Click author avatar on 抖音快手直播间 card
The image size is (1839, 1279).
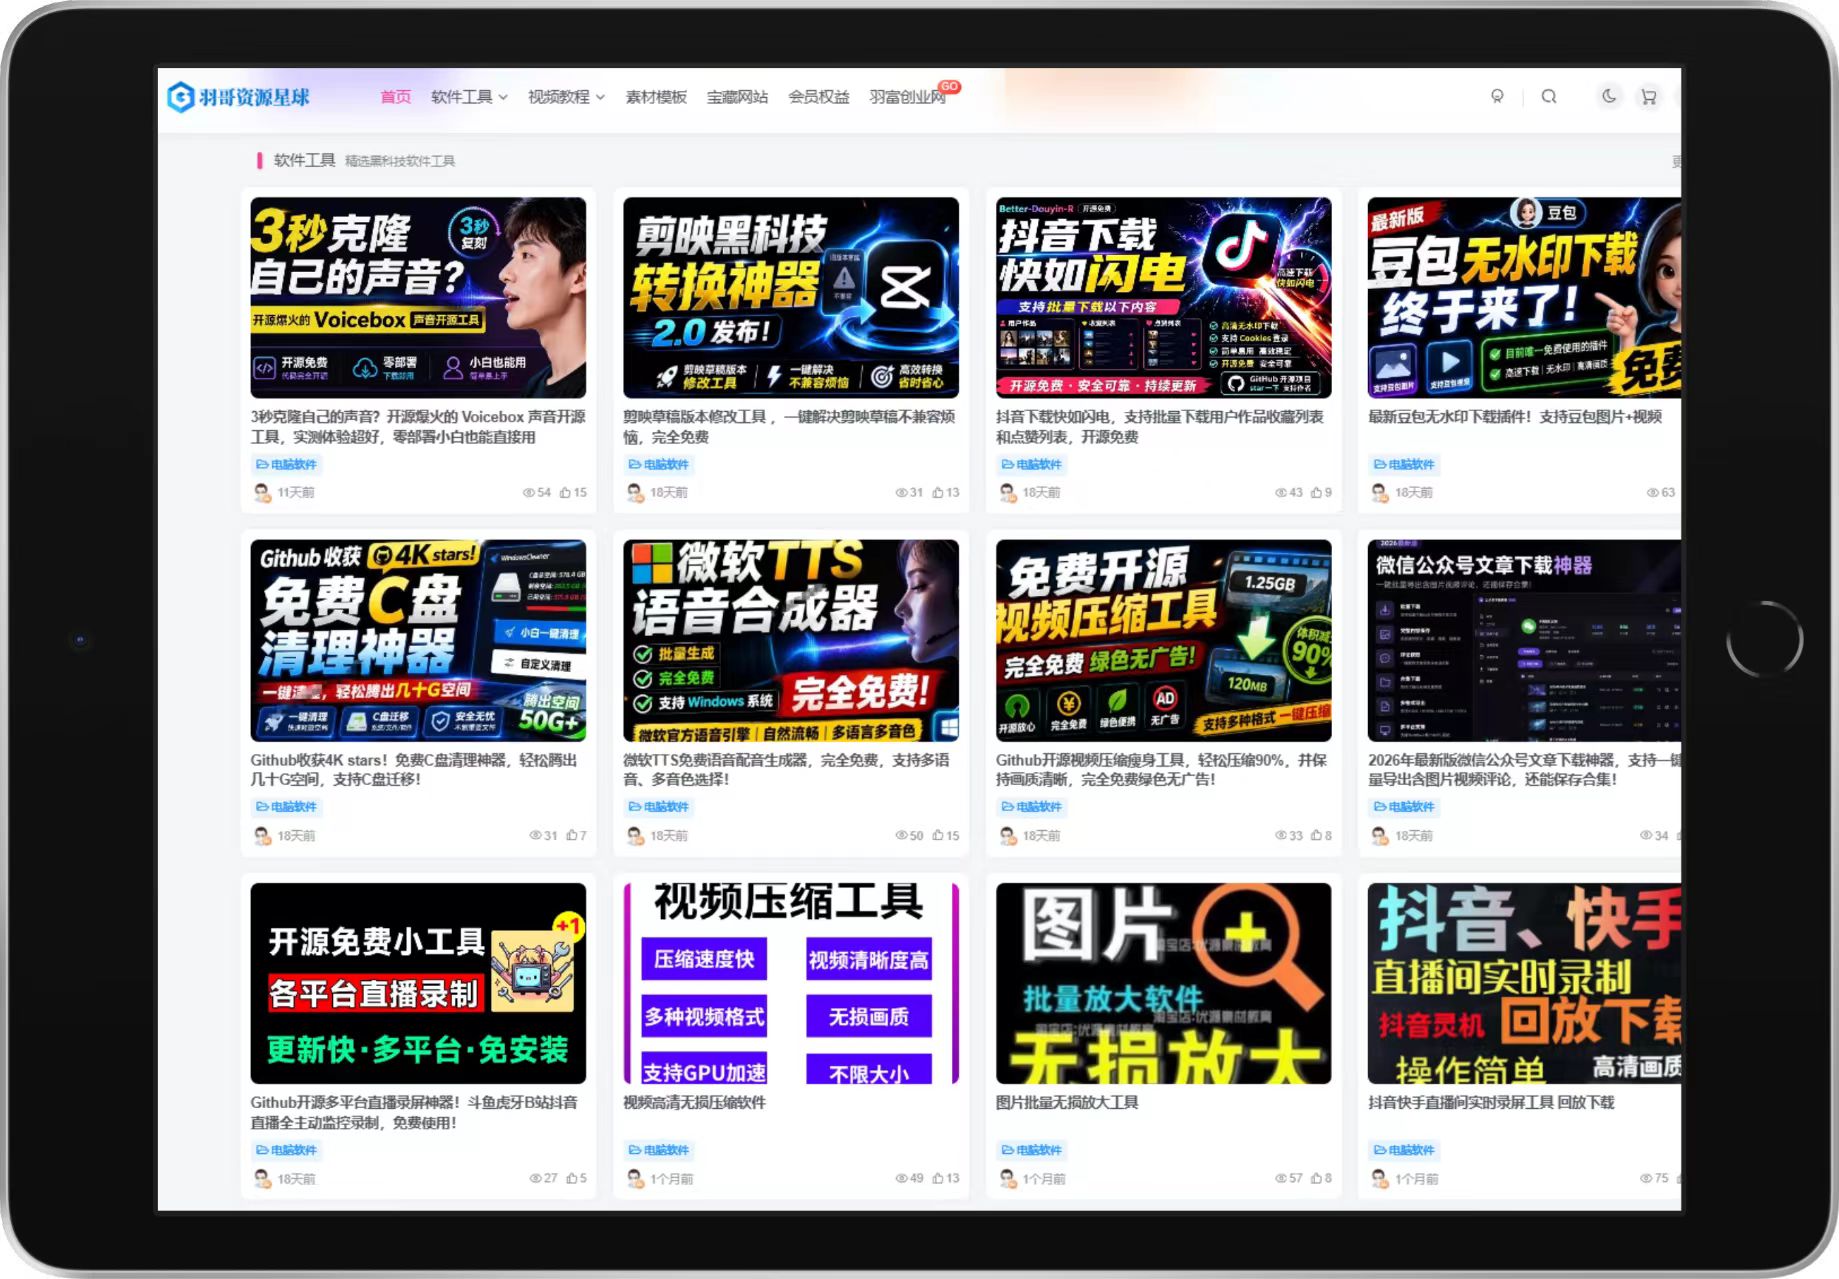[1380, 1178]
